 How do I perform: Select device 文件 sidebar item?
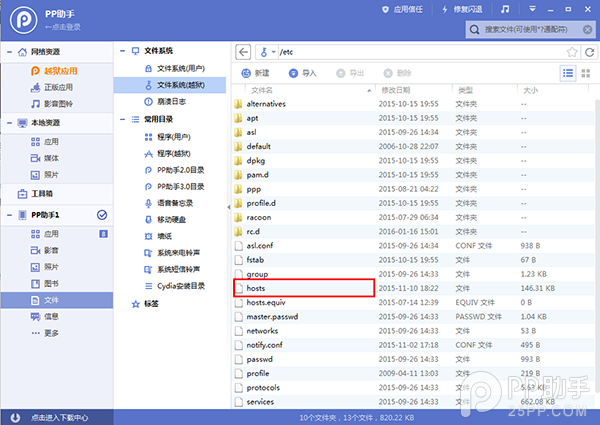click(57, 300)
